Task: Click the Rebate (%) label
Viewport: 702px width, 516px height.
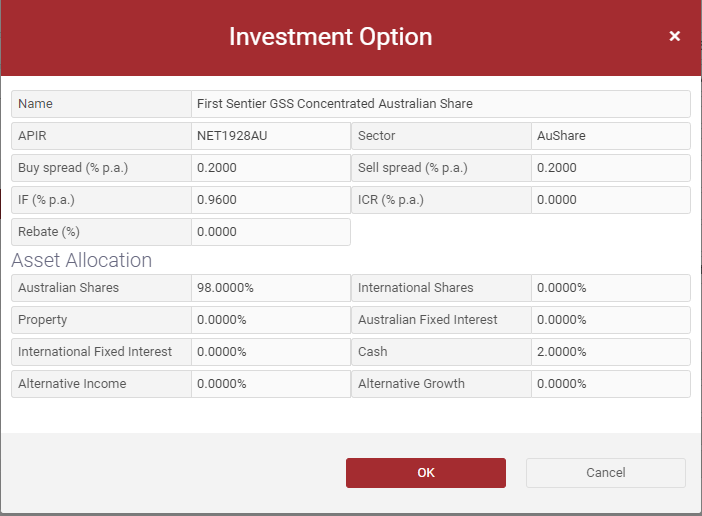Action: coord(49,232)
